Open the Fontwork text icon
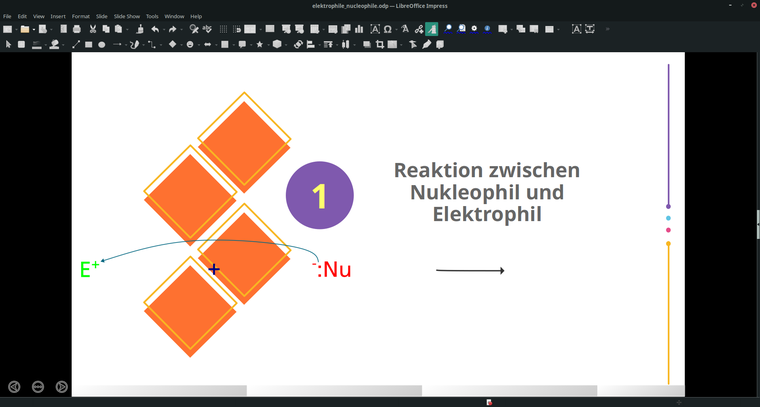The image size is (760, 407). click(405, 29)
